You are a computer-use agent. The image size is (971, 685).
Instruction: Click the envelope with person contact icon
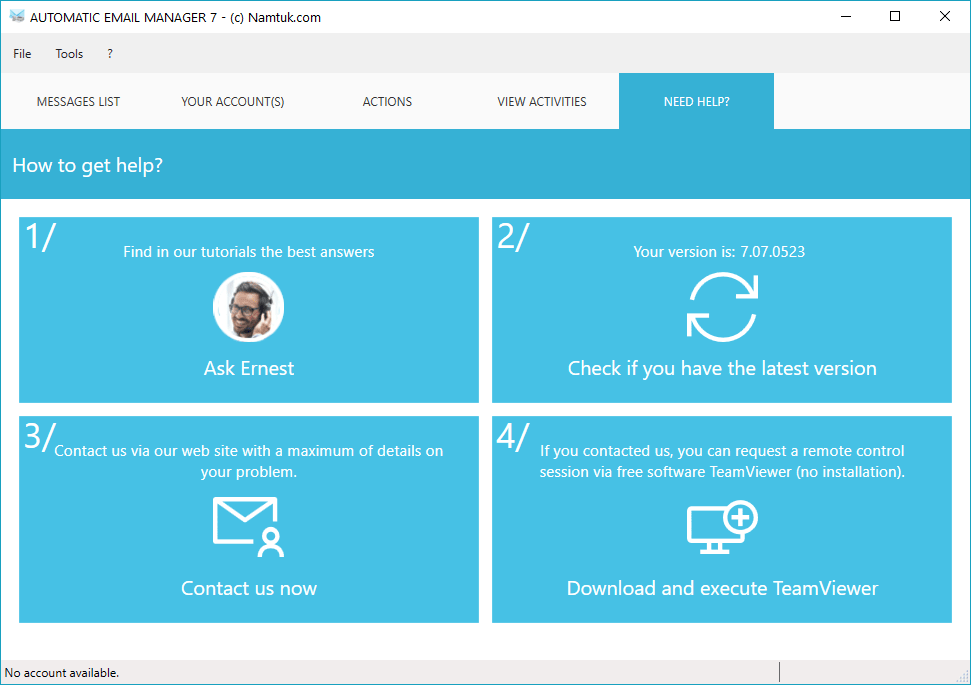248,526
